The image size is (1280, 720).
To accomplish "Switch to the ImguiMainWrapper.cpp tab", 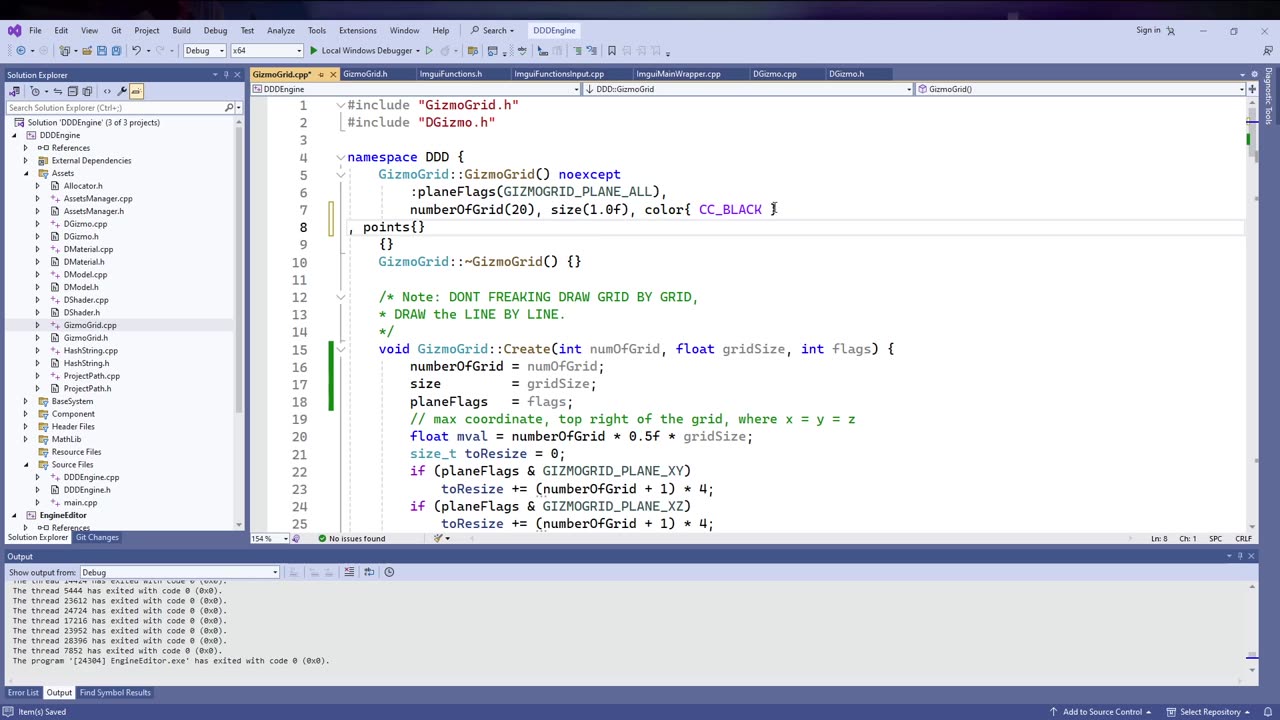I will pos(678,74).
